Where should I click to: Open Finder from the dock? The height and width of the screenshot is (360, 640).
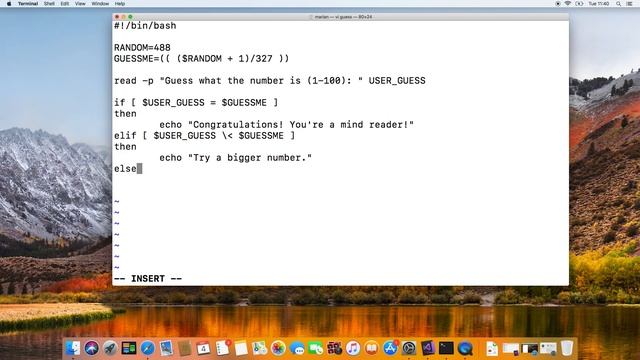coord(73,348)
